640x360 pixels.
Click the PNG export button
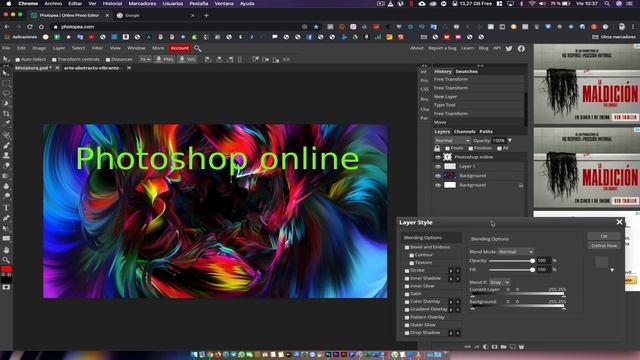click(x=164, y=60)
